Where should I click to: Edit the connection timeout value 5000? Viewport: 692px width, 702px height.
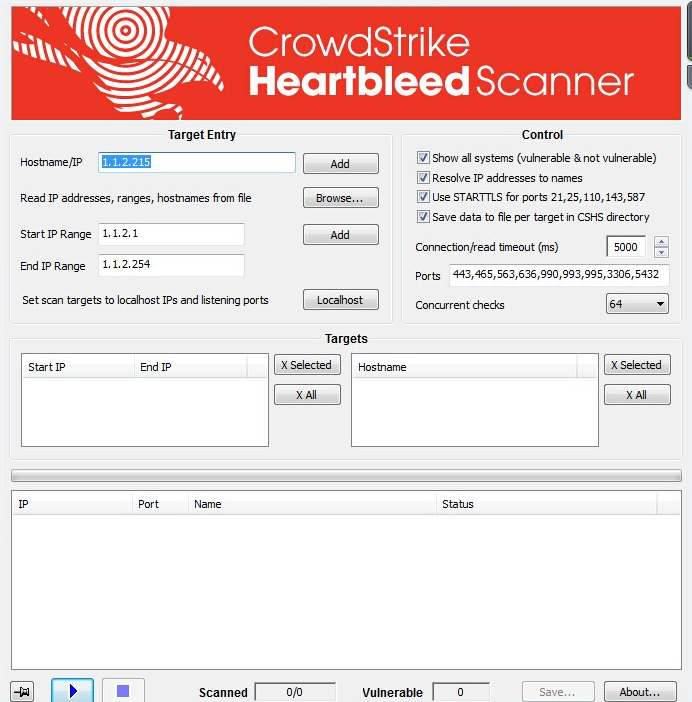[626, 247]
